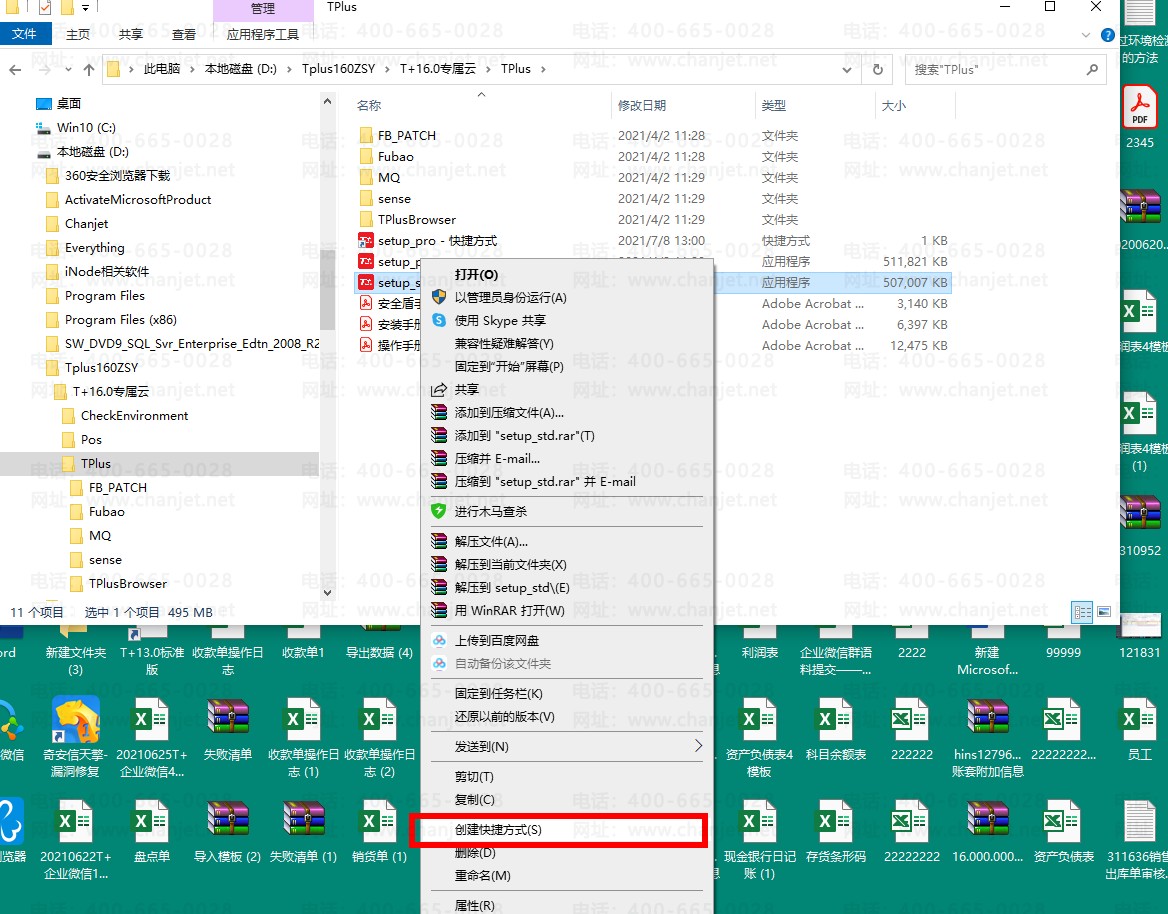Open 导入模板 (2) archive on desktop
Image resolution: width=1168 pixels, height=914 pixels.
[227, 831]
